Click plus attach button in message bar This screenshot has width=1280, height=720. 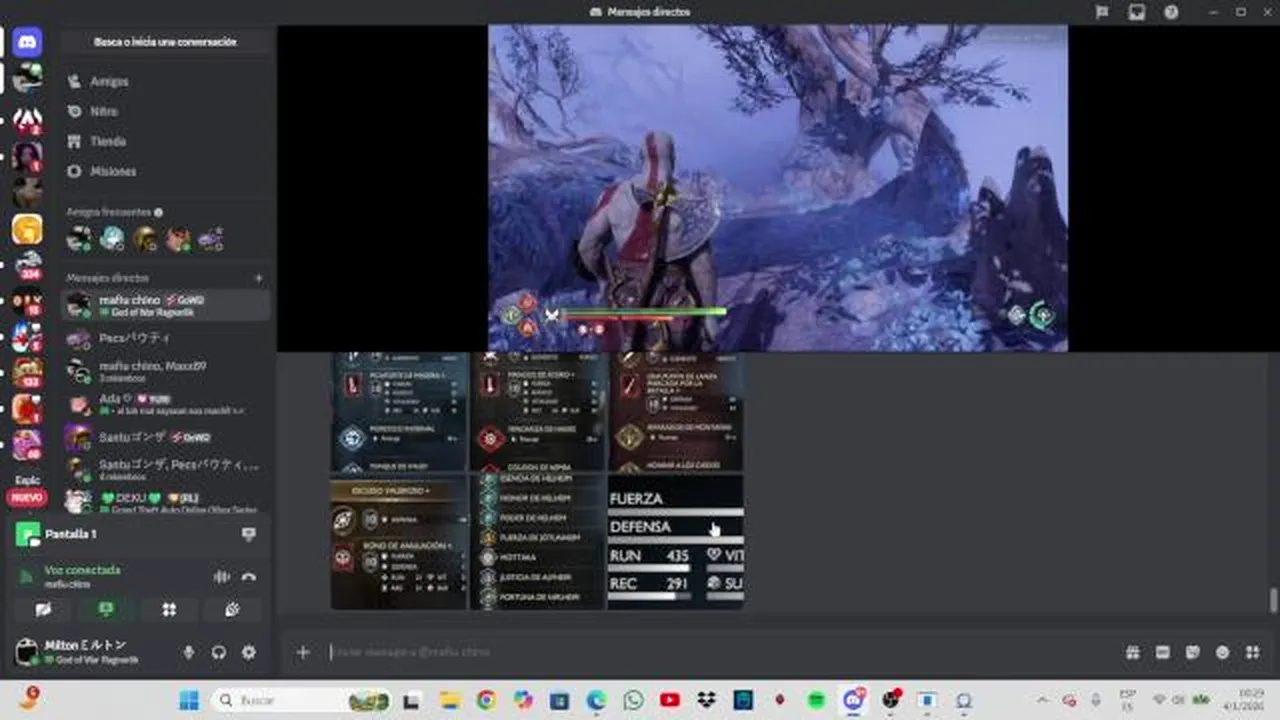coord(303,652)
